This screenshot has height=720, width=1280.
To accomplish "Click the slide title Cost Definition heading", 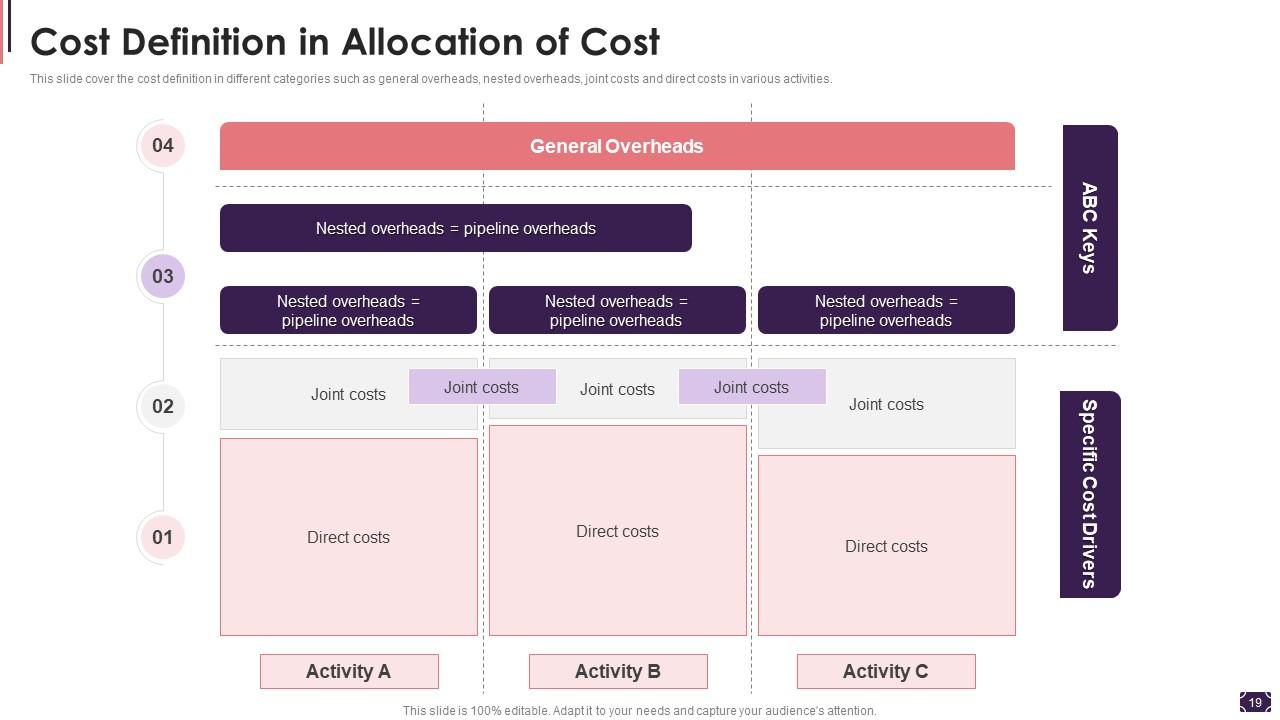I will tap(345, 42).
